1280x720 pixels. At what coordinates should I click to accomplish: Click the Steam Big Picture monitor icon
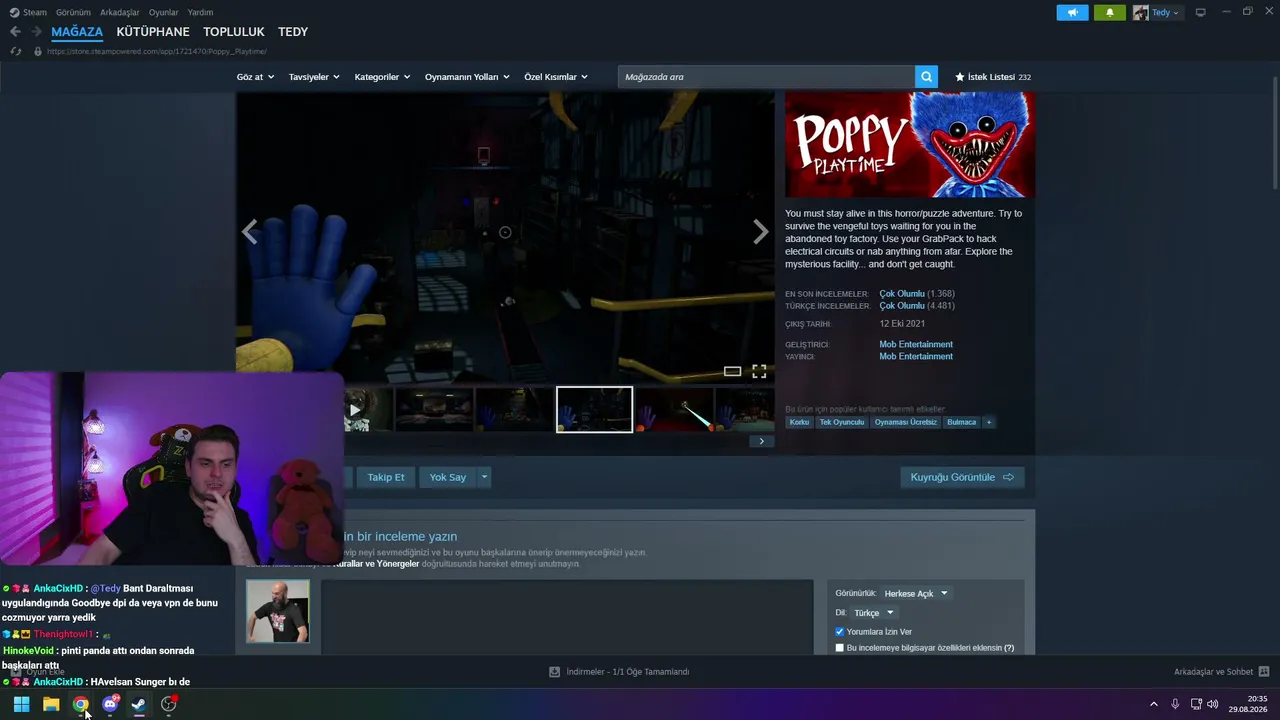click(x=1200, y=13)
